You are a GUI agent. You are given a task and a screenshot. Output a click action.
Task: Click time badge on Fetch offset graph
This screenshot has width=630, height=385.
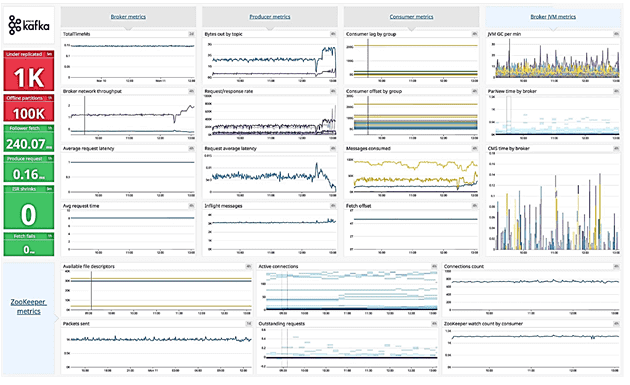475,206
